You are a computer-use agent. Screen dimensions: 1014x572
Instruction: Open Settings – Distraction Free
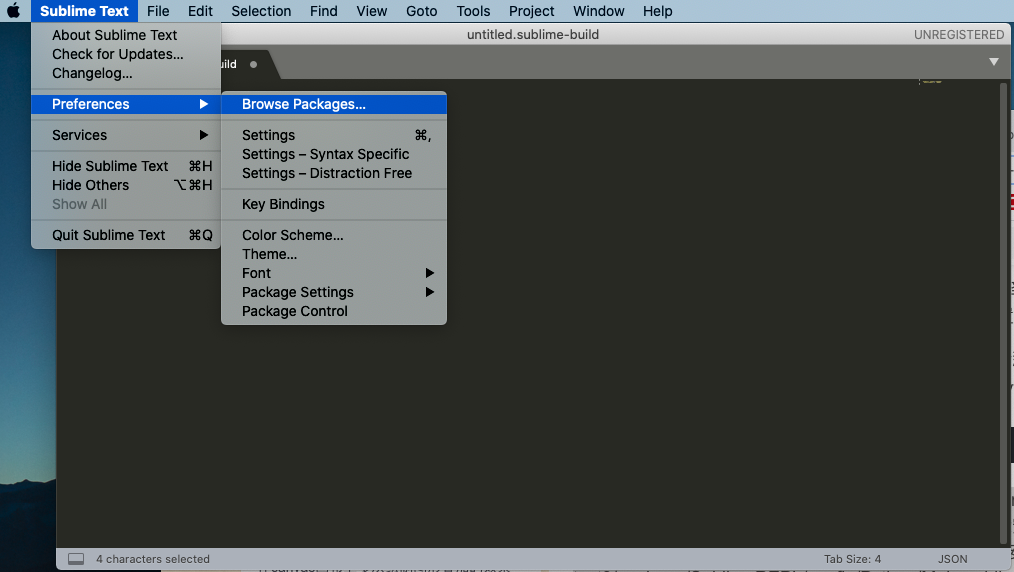tap(334, 173)
